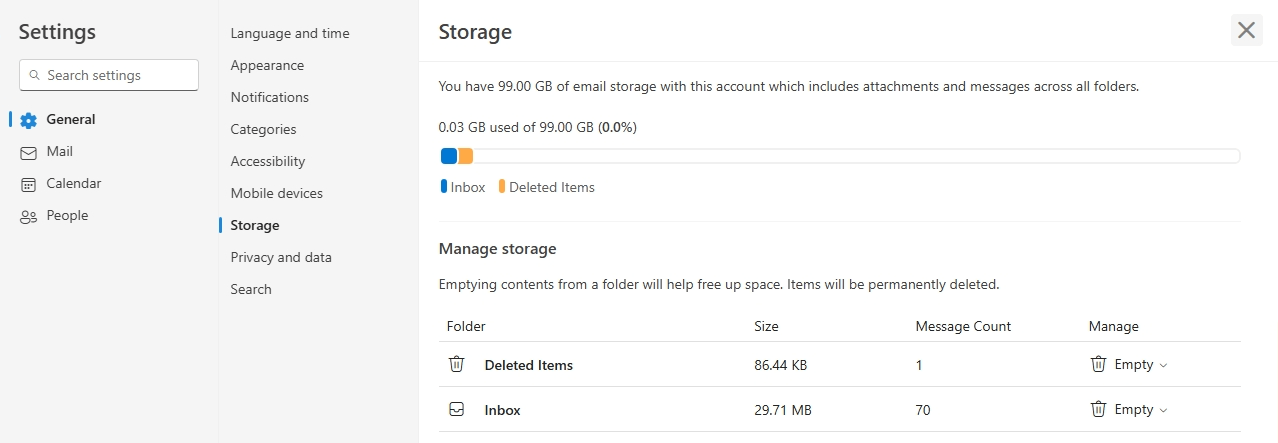Click trash icon in Inbox Manage column
This screenshot has width=1278, height=443.
[x=1098, y=410]
